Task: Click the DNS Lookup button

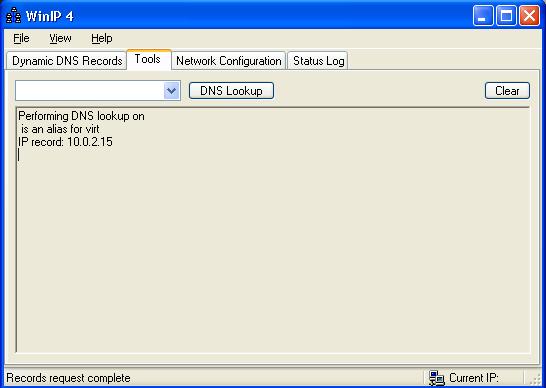Action: [231, 91]
